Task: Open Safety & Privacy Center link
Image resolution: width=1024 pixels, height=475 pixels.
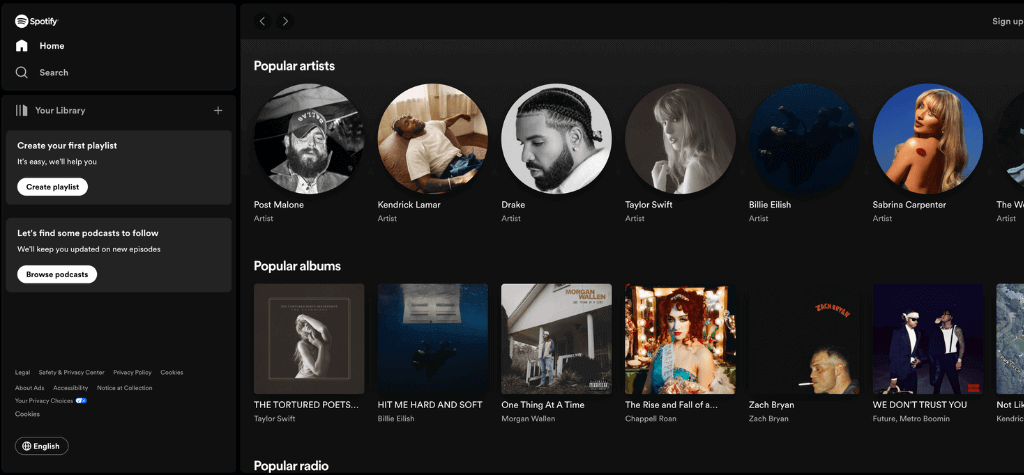Action: pos(71,372)
